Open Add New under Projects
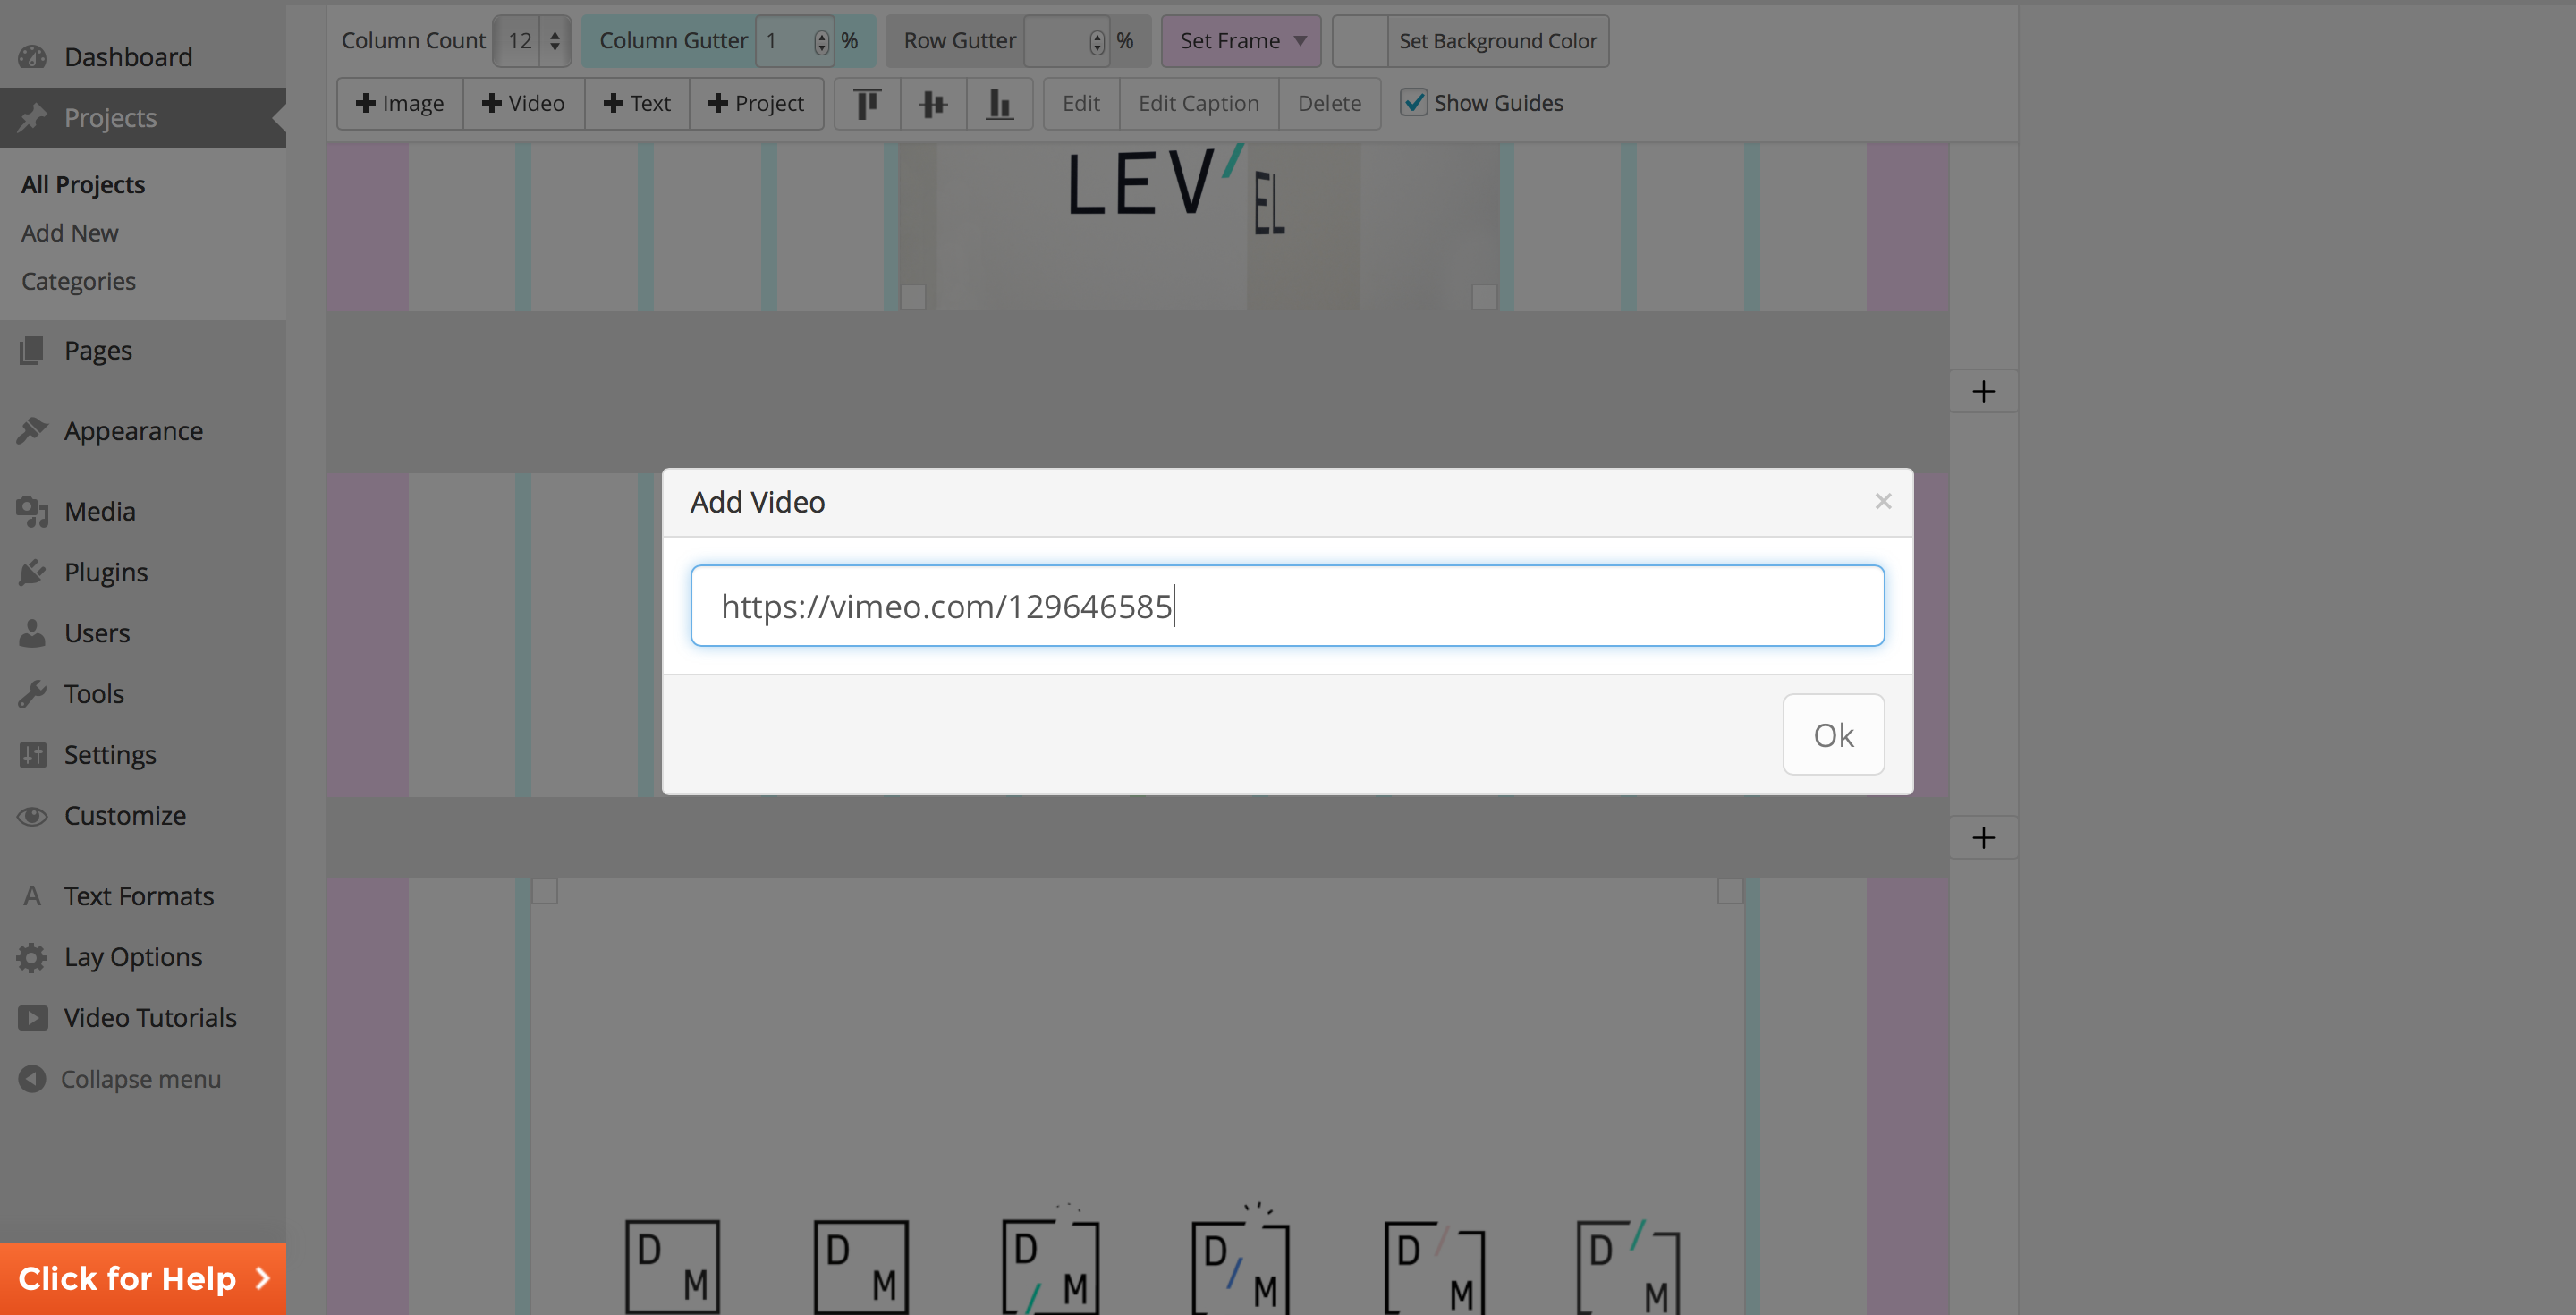 tap(70, 233)
